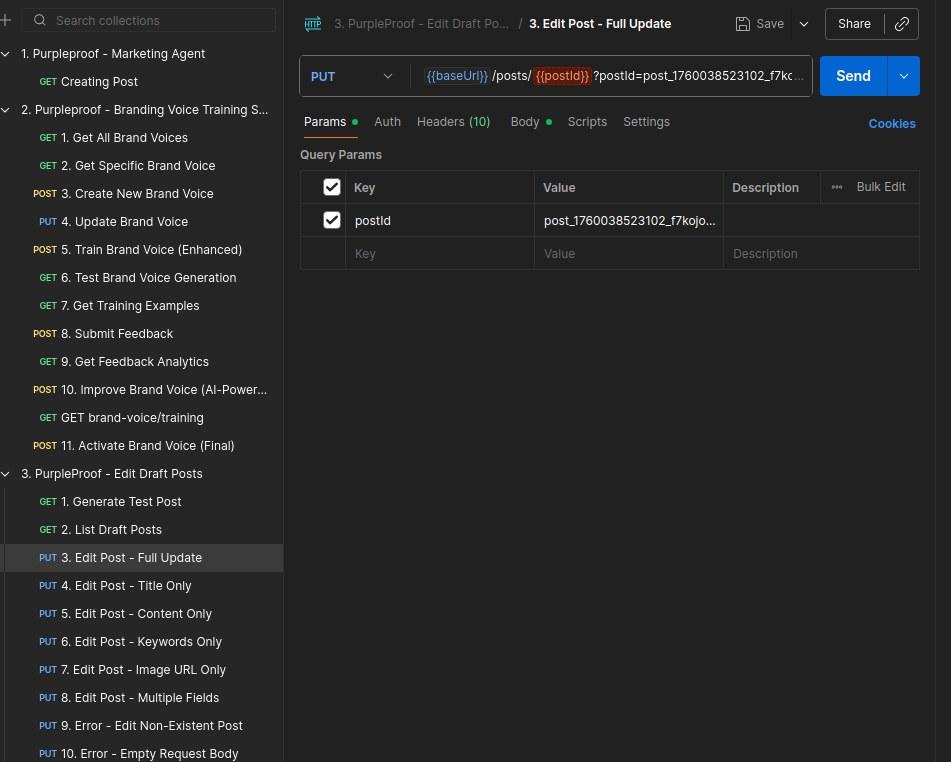Open the Scripts tab
This screenshot has height=762, width=951.
pos(587,122)
